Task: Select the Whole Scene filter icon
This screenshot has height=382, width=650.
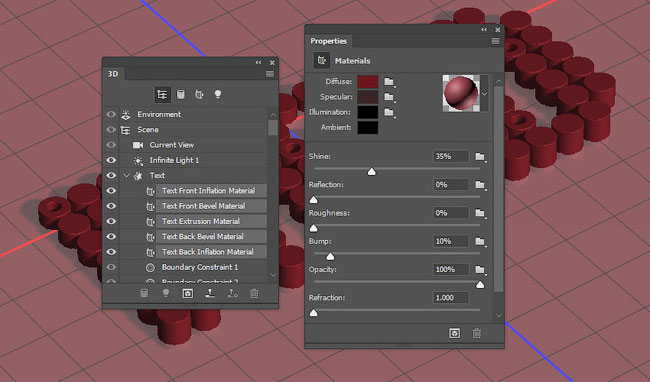Action: [162, 94]
